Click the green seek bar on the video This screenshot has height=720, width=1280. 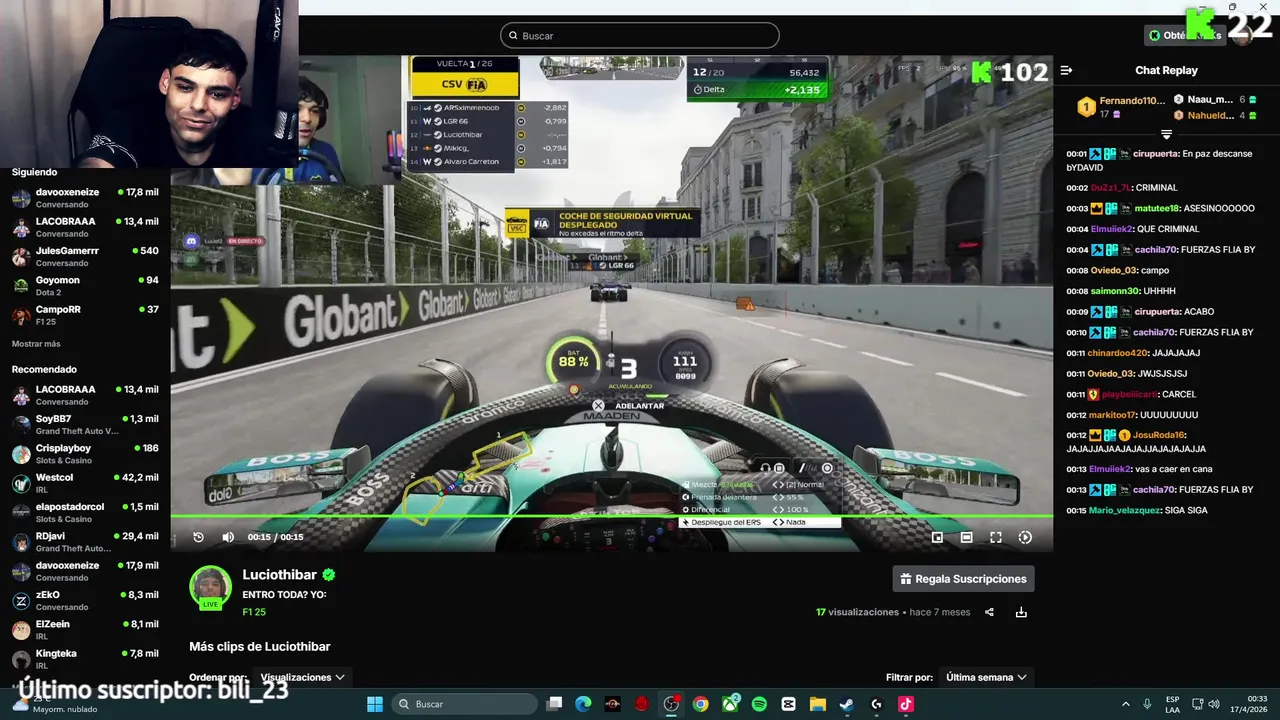click(612, 516)
